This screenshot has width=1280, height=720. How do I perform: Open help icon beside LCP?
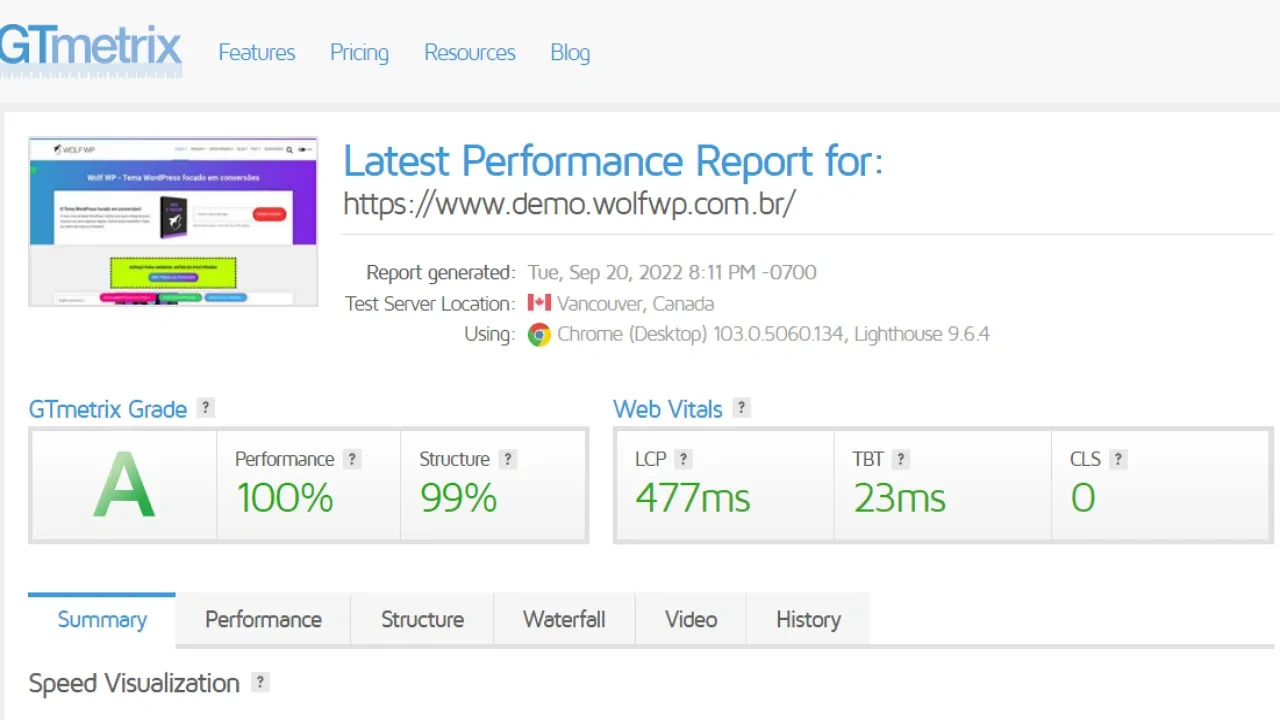(683, 459)
